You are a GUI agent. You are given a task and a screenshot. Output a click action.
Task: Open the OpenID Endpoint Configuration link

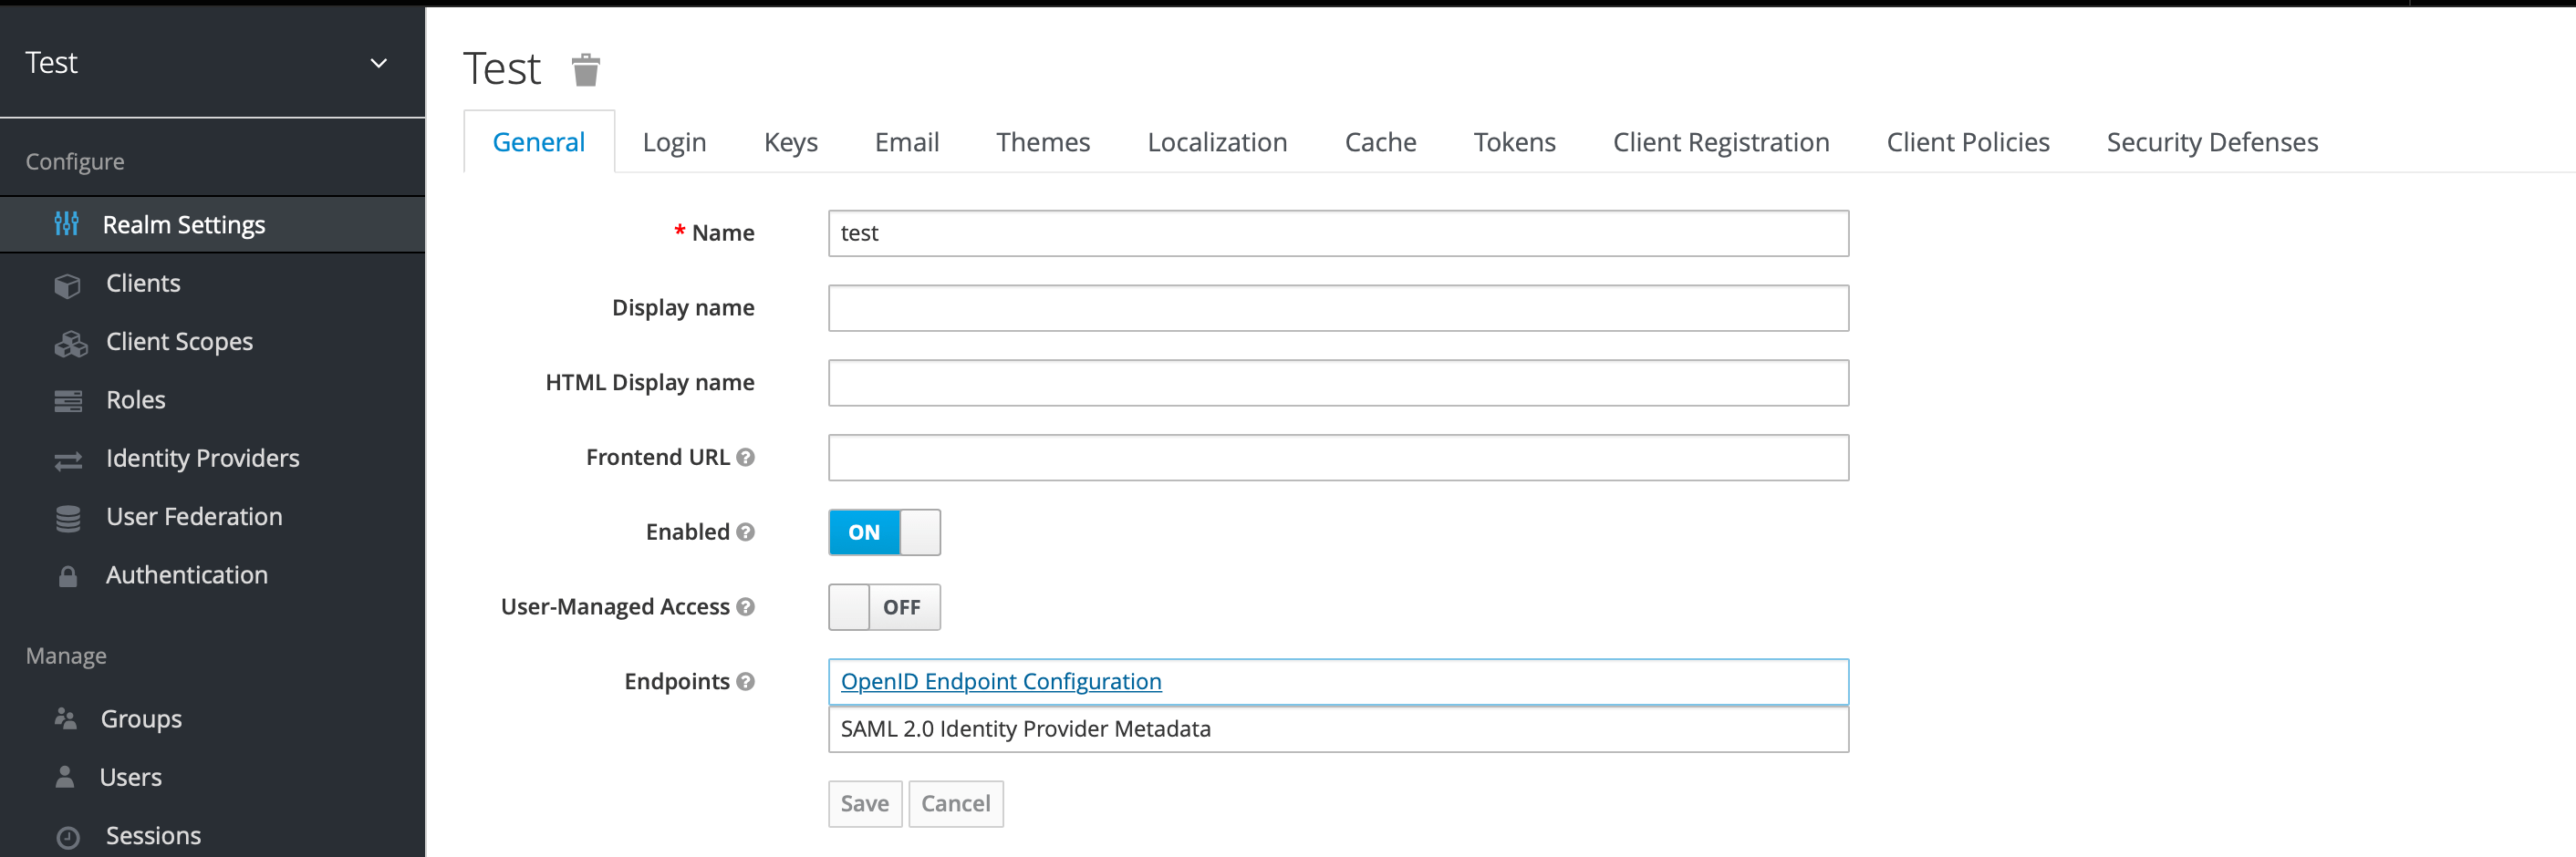coord(1000,681)
